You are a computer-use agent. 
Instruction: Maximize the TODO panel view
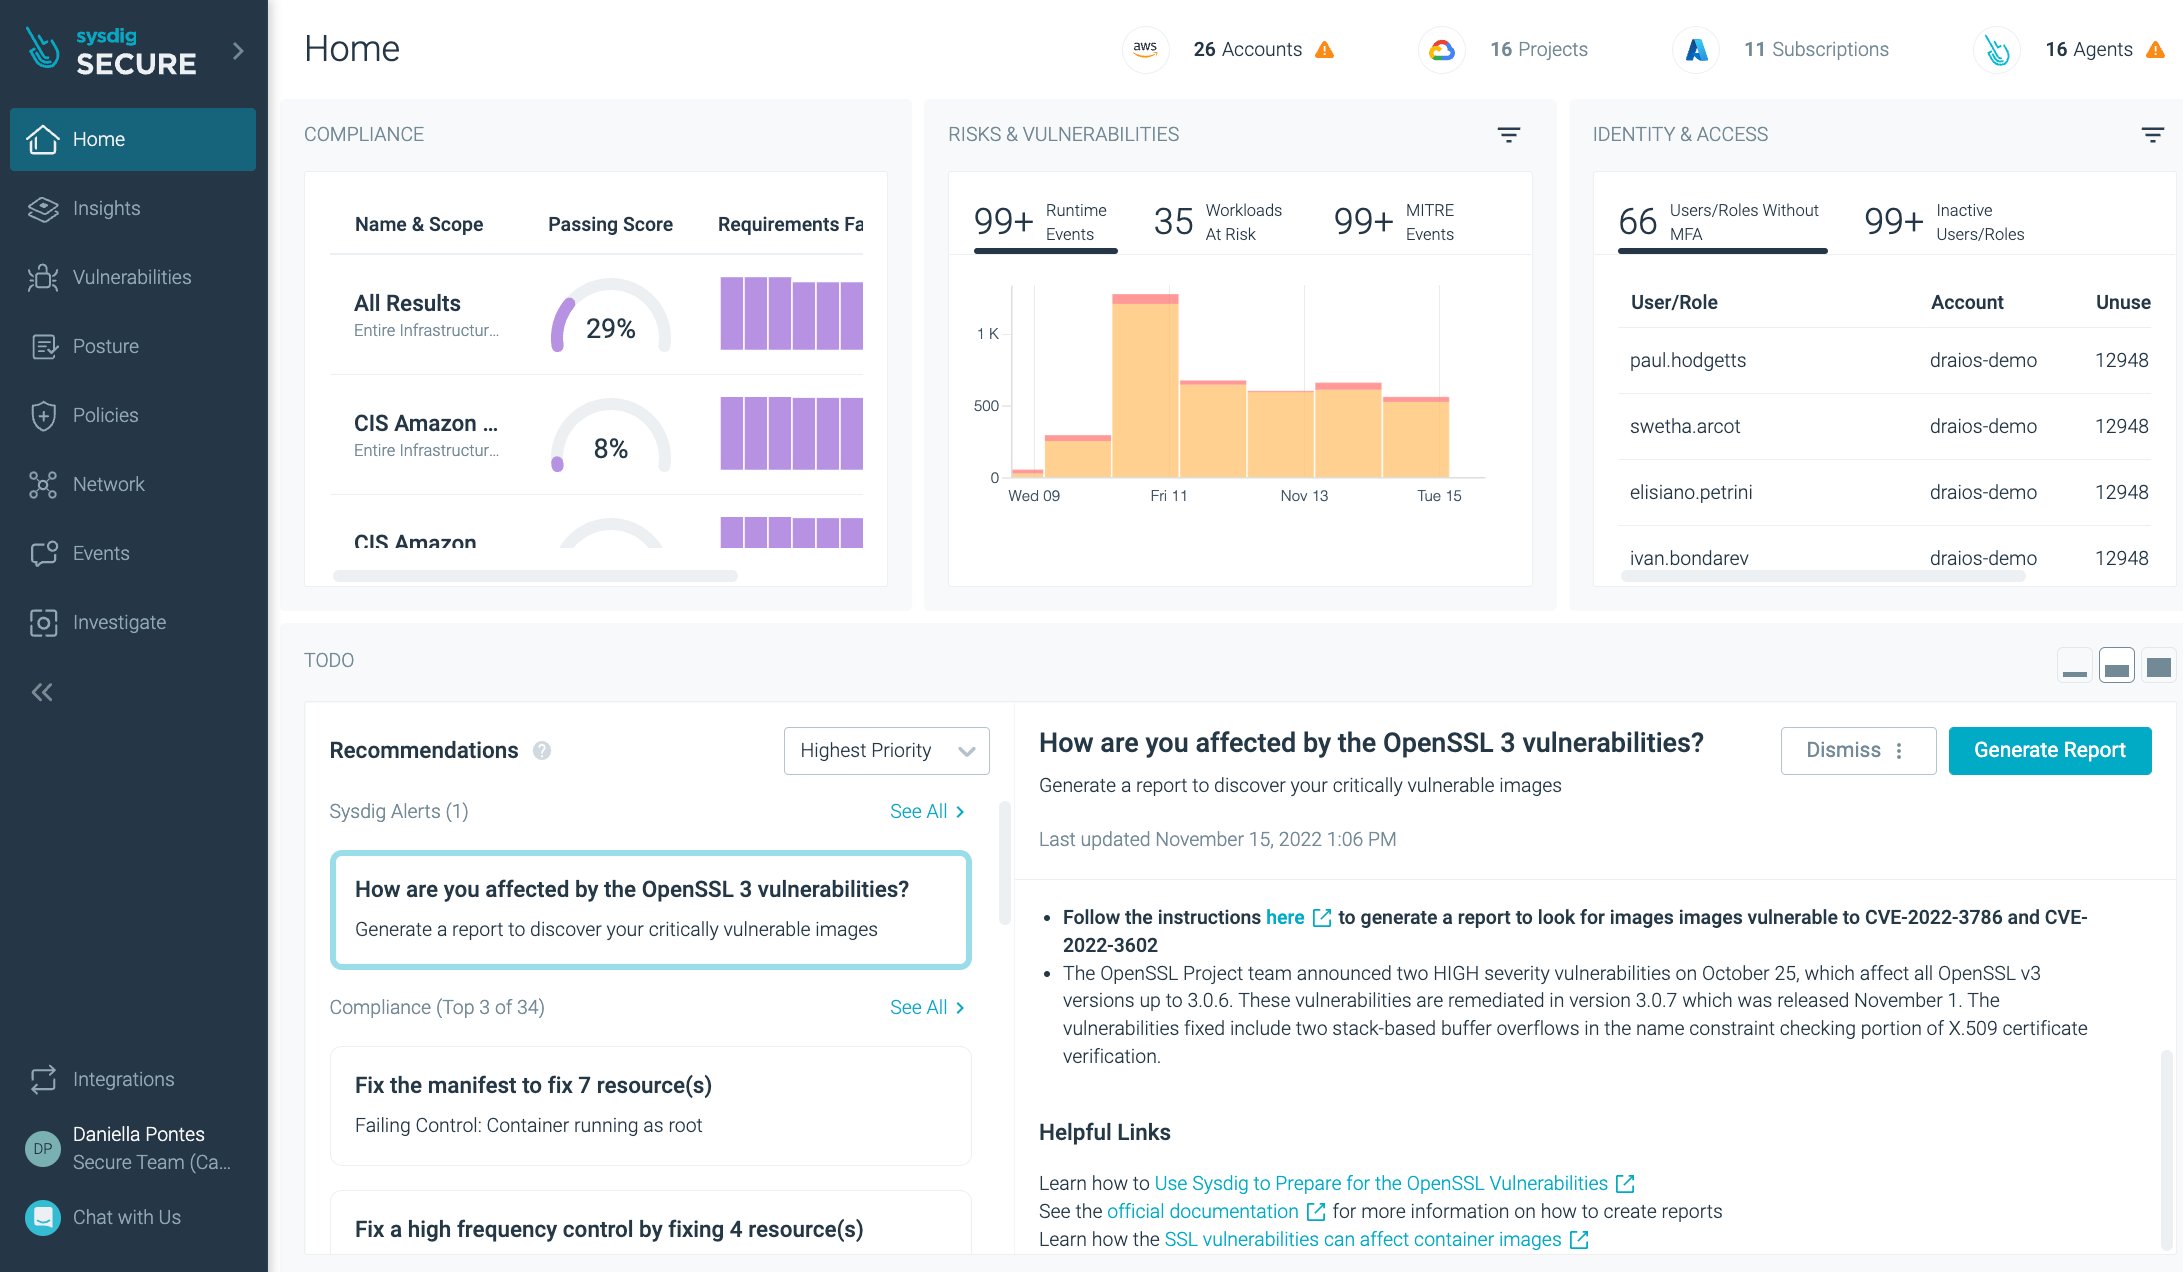[x=2158, y=667]
